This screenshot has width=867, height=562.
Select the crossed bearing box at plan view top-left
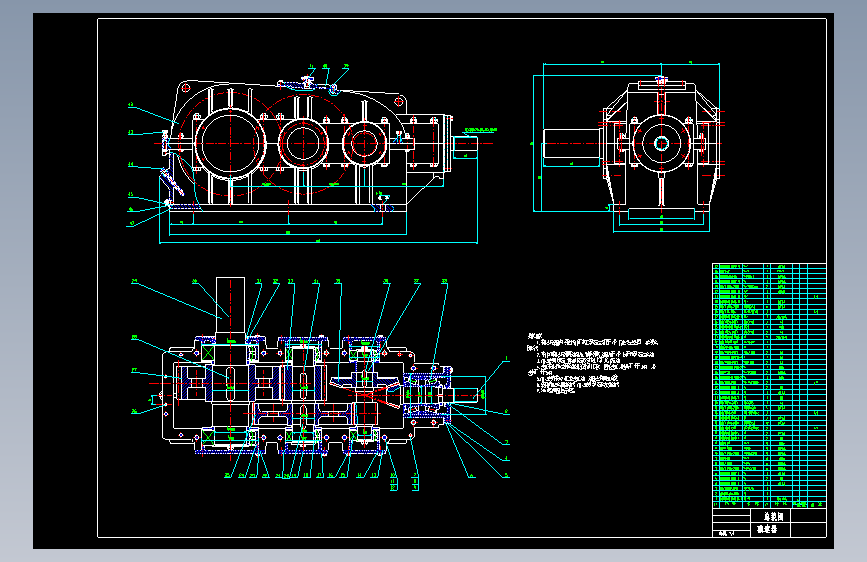click(x=208, y=352)
